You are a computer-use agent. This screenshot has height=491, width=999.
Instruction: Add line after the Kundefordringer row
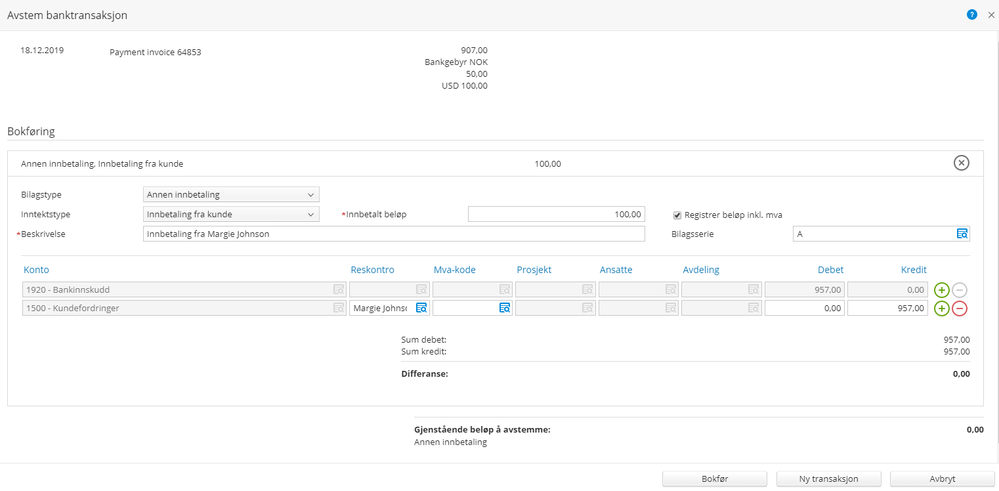(x=941, y=309)
